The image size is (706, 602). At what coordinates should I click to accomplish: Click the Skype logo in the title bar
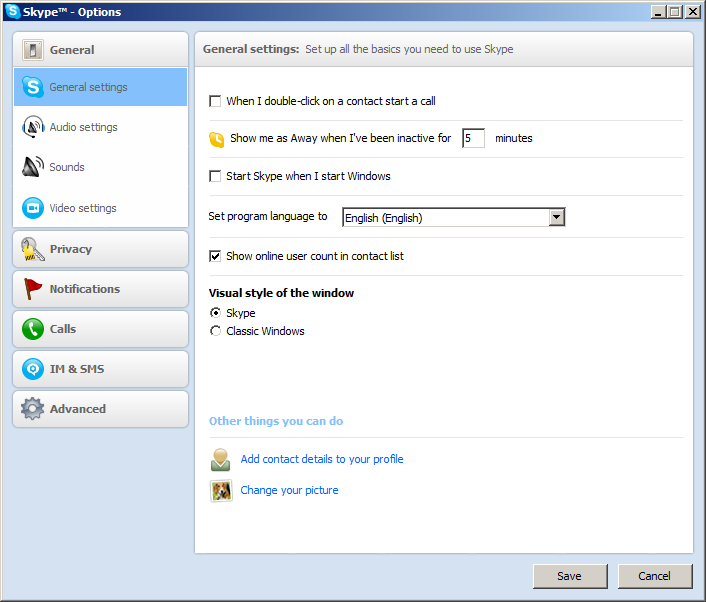pyautogui.click(x=13, y=11)
